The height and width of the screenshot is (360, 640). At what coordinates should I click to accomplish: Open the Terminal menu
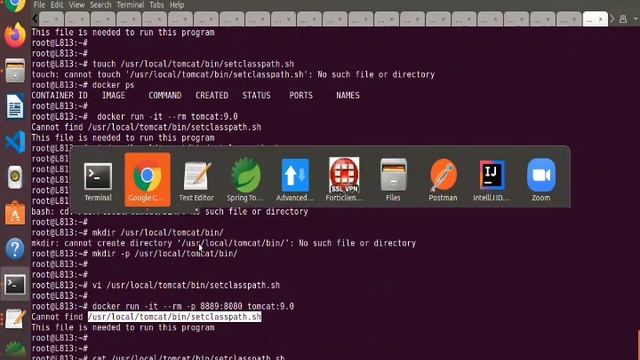click(130, 5)
